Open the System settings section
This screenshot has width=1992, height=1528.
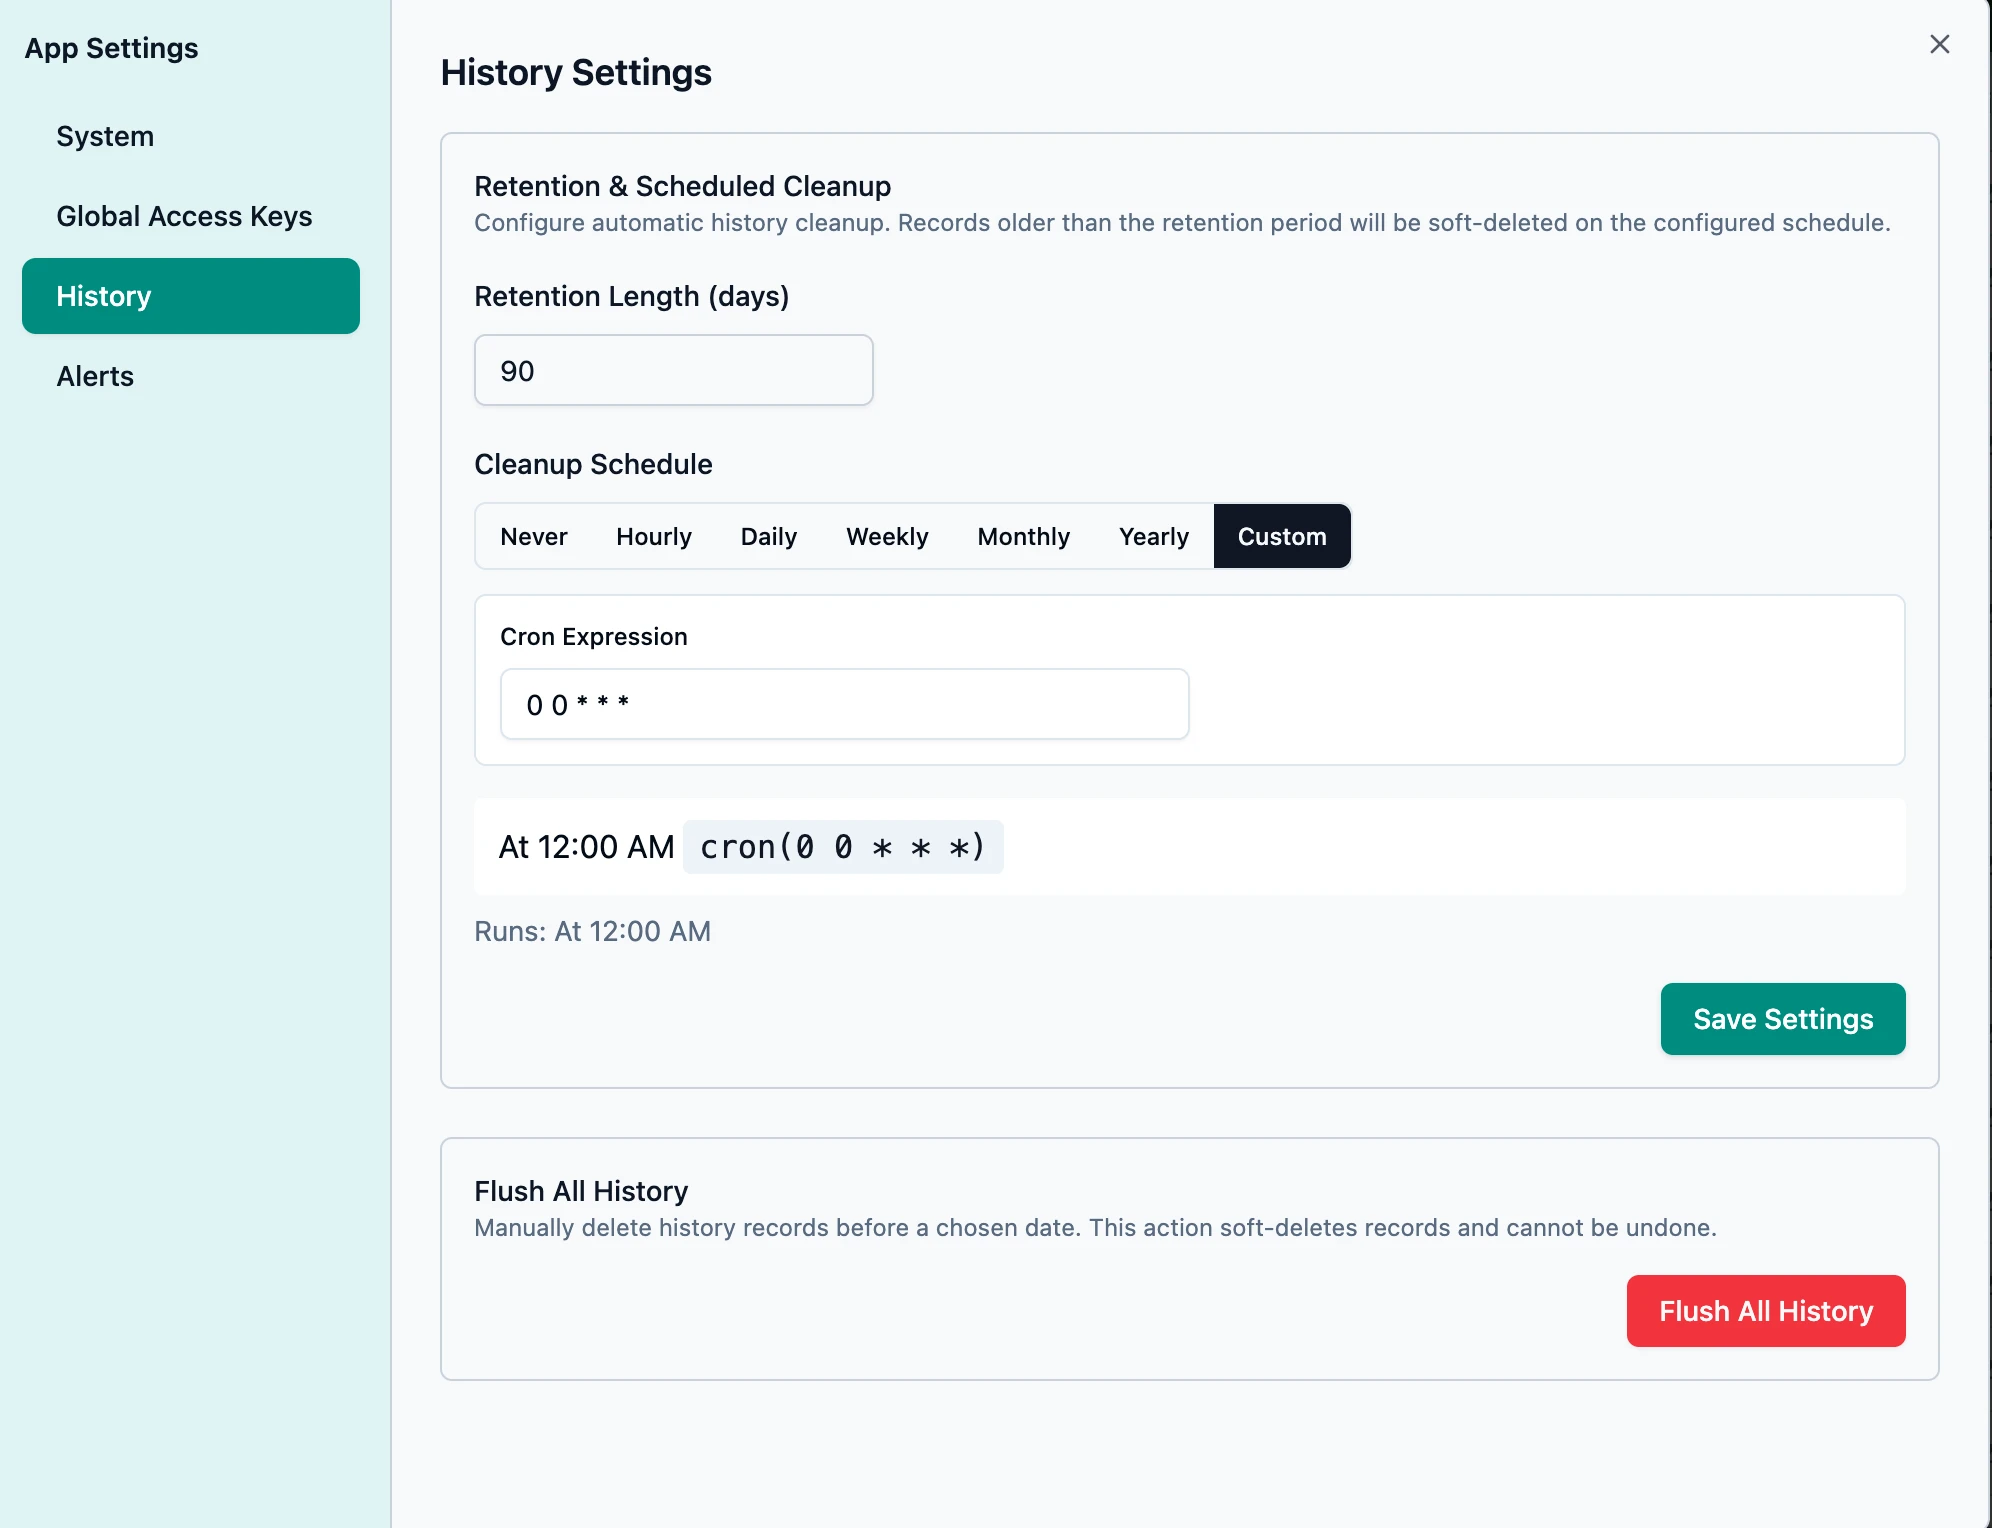click(x=105, y=136)
